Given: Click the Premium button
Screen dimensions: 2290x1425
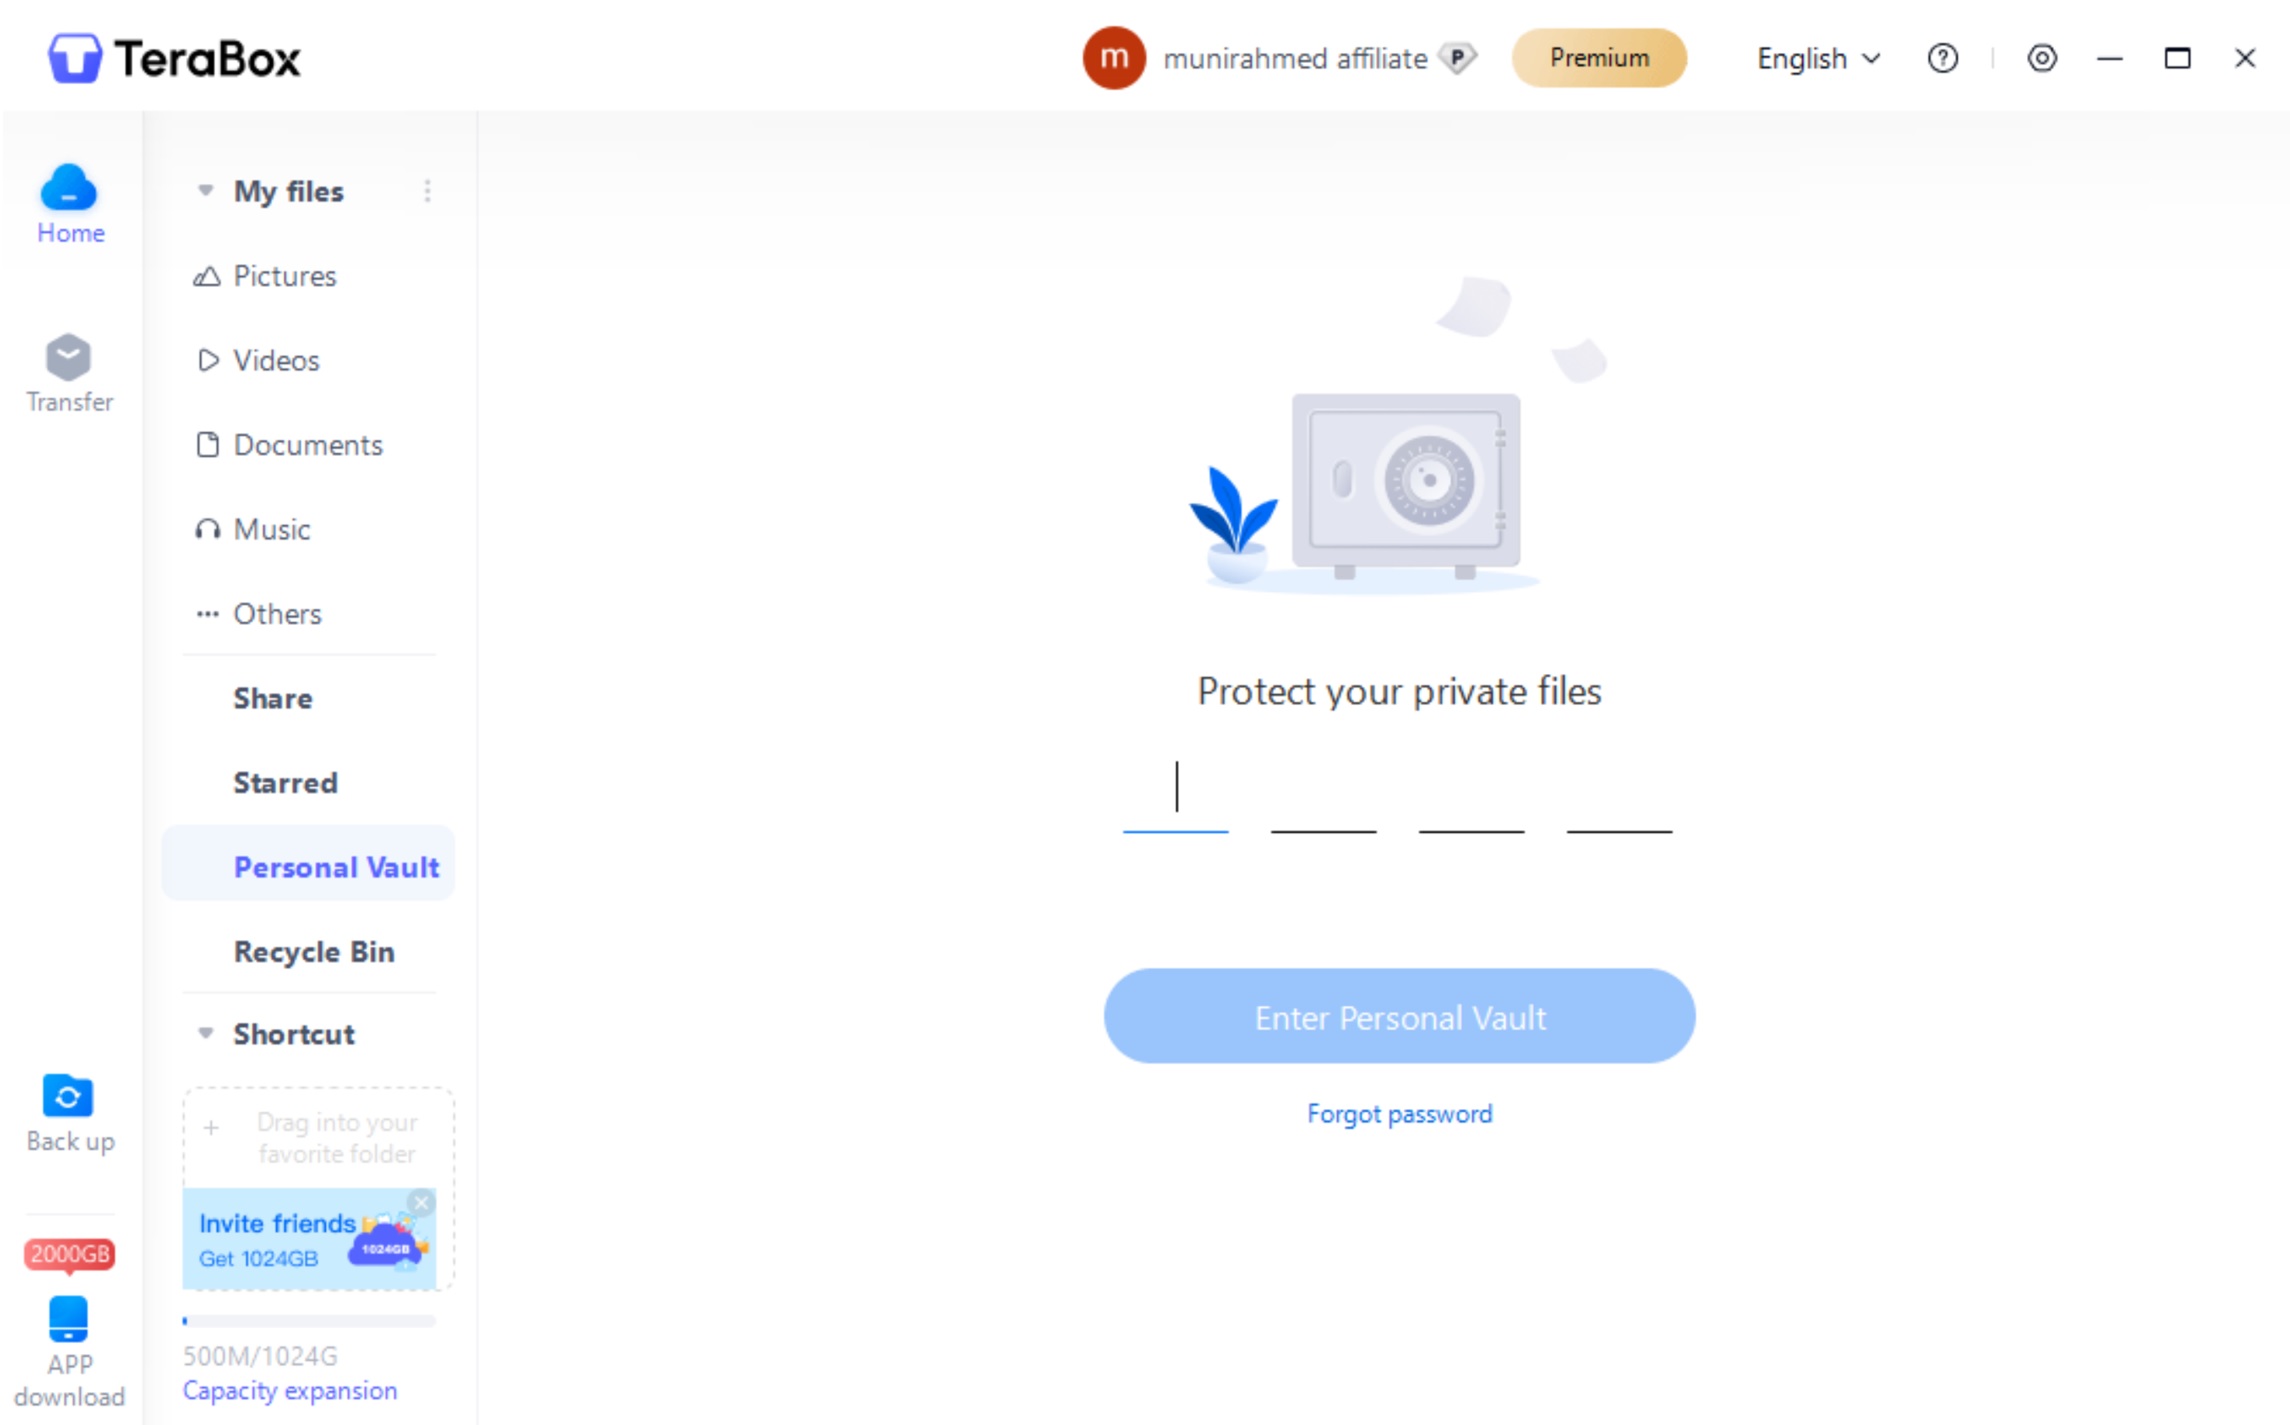Looking at the screenshot, I should 1599,58.
